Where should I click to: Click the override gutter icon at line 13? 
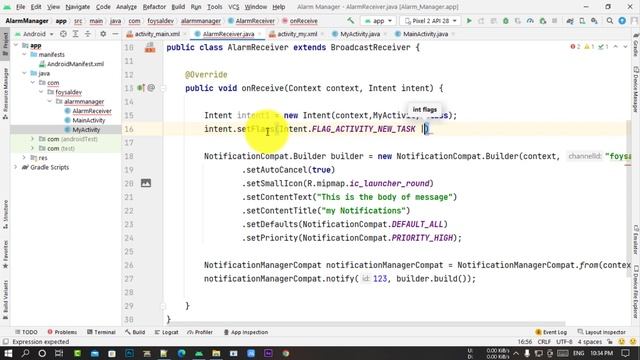tap(141, 88)
